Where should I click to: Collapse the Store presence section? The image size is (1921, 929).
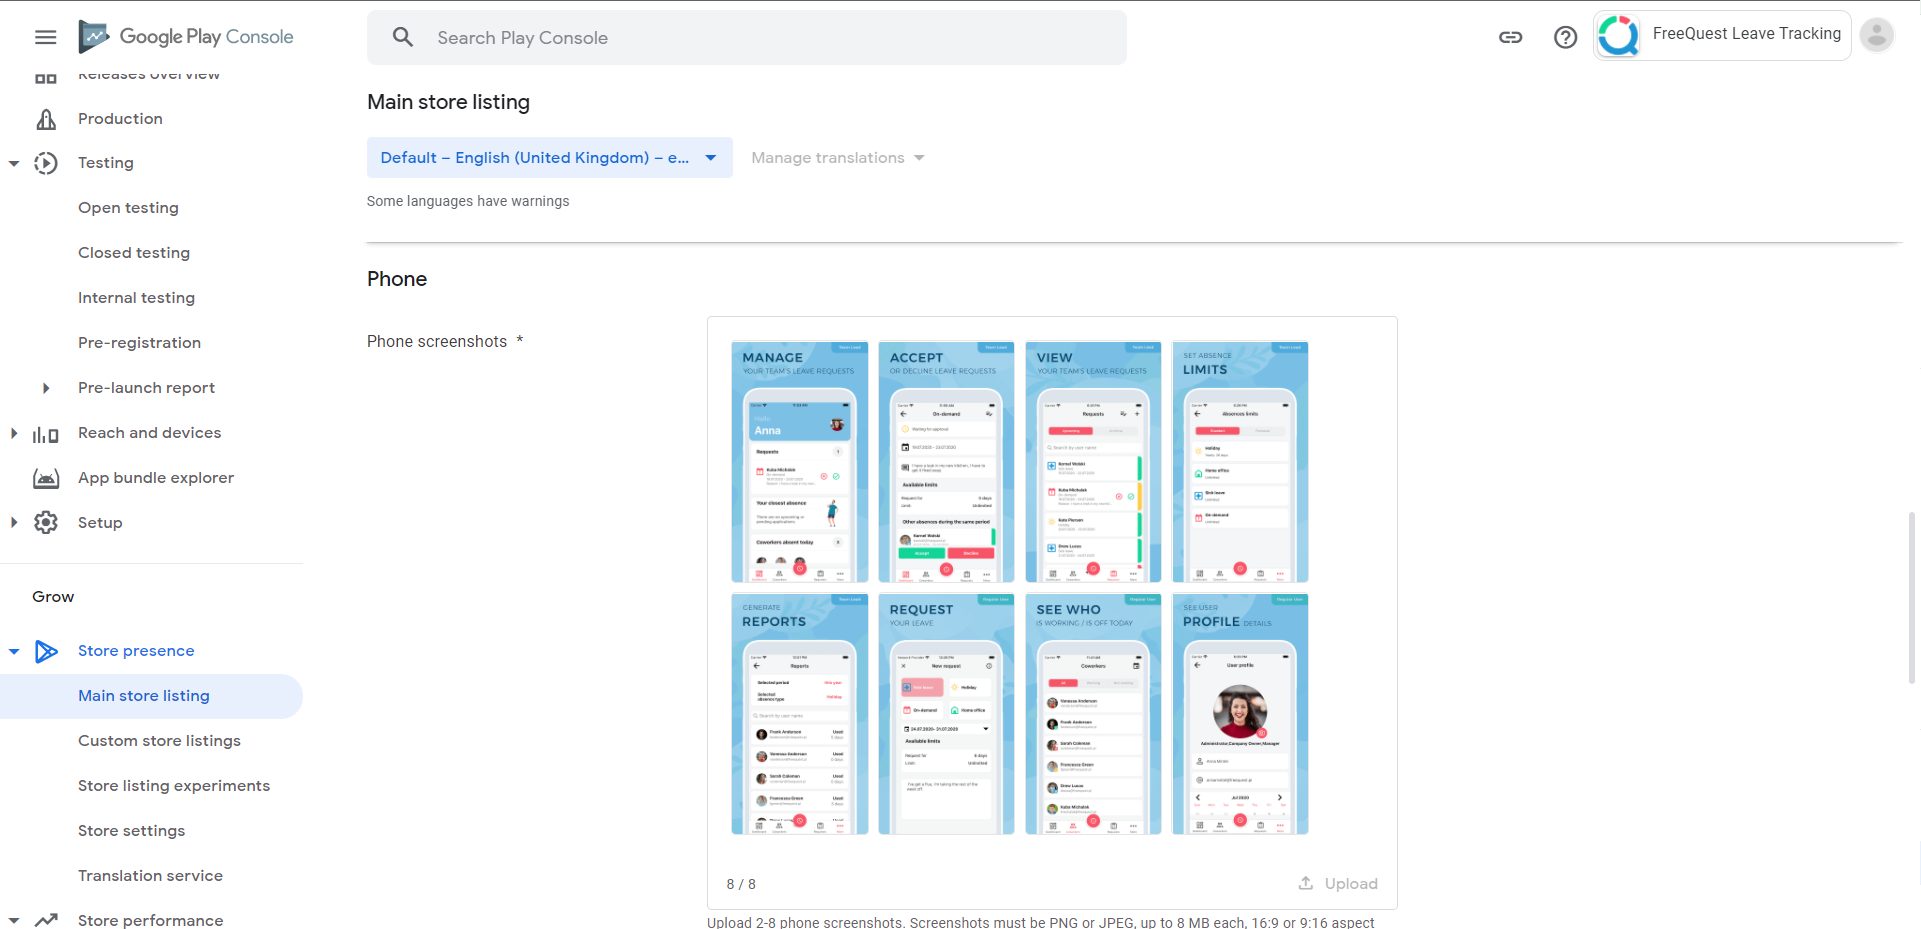point(13,650)
